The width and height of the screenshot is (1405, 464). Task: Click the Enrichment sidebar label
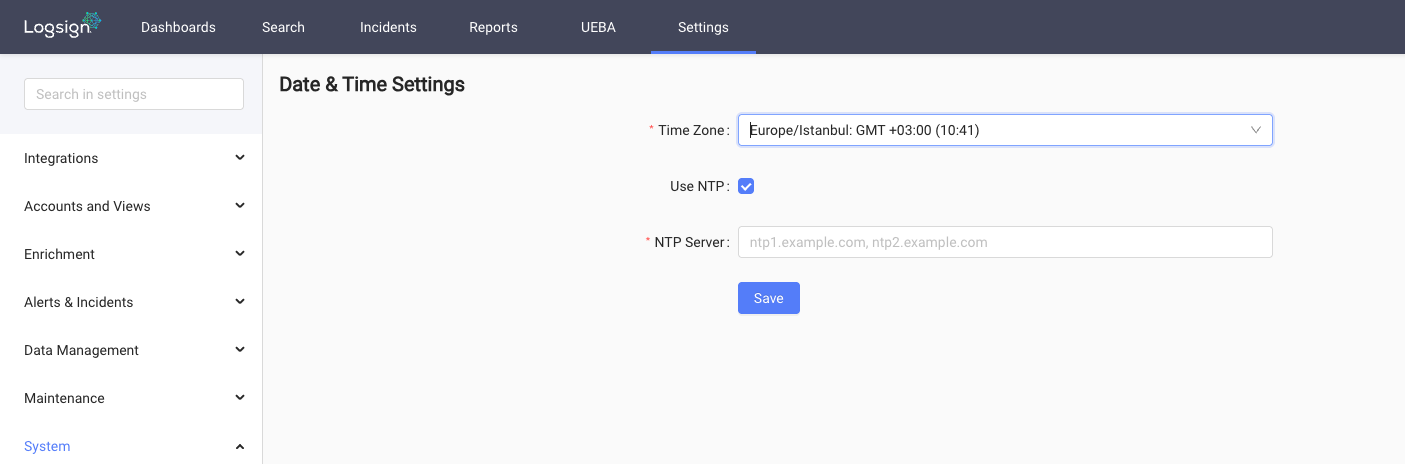(x=59, y=254)
